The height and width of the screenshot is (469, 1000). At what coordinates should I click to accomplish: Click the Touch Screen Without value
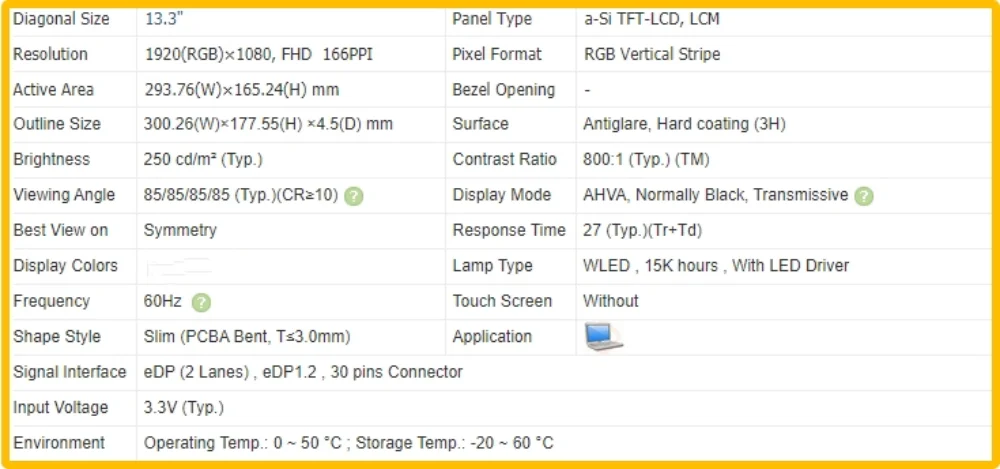click(610, 301)
